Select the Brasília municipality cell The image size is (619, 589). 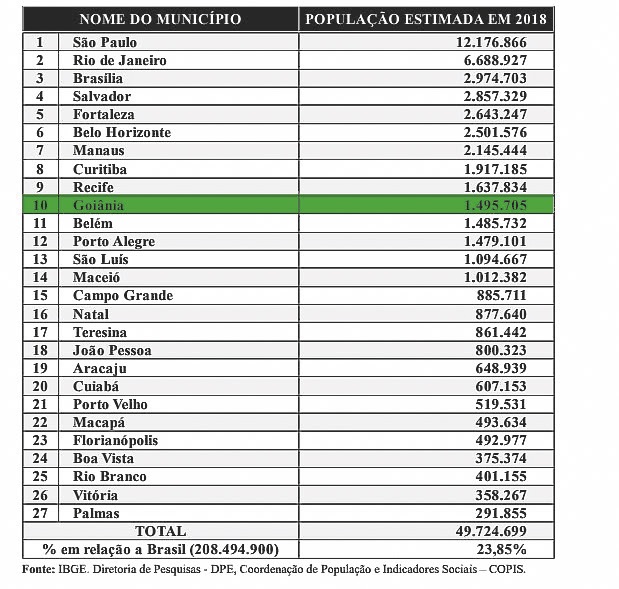pos(98,78)
